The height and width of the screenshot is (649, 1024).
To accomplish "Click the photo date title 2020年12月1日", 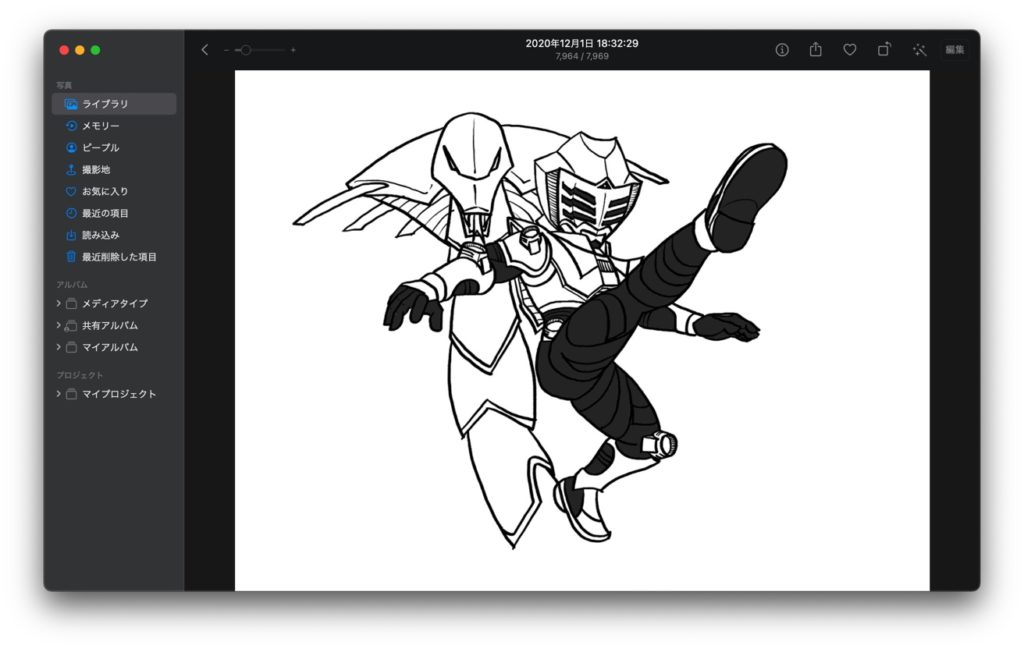I will (x=582, y=43).
